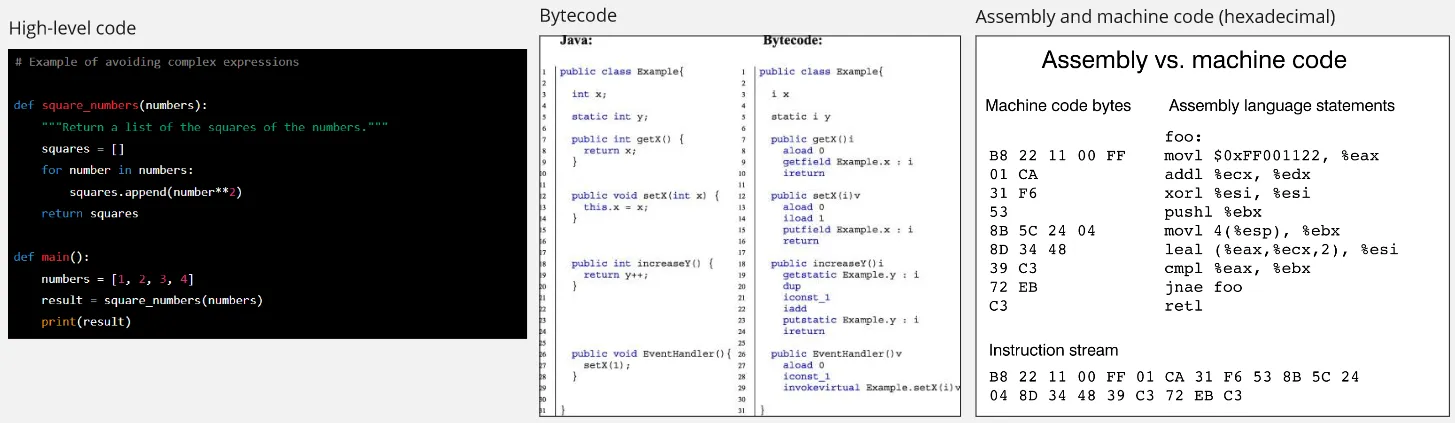The height and width of the screenshot is (423, 1455).
Task: Click the Java versus Bytecode comparison image
Action: tap(750, 226)
